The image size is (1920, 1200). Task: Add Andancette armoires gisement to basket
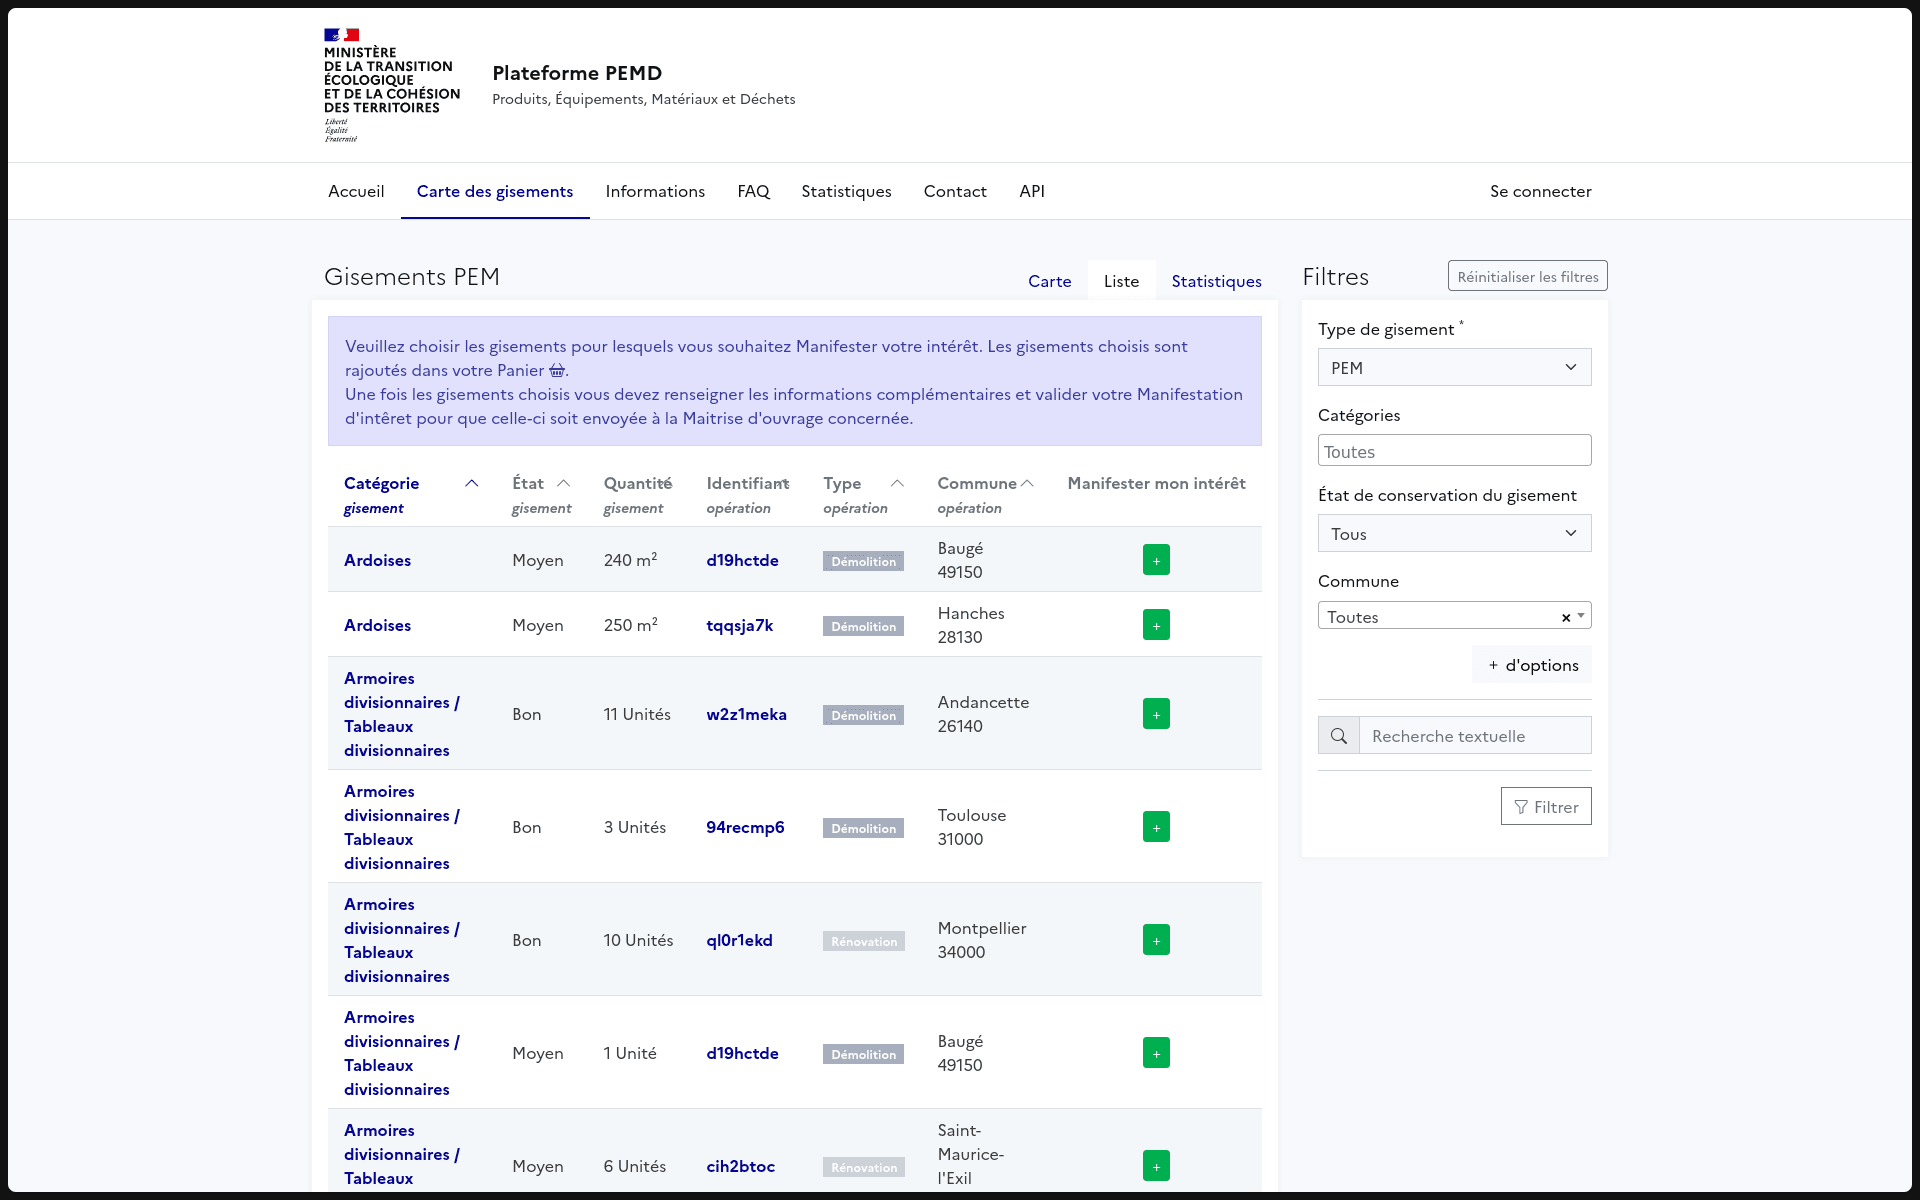1156,714
